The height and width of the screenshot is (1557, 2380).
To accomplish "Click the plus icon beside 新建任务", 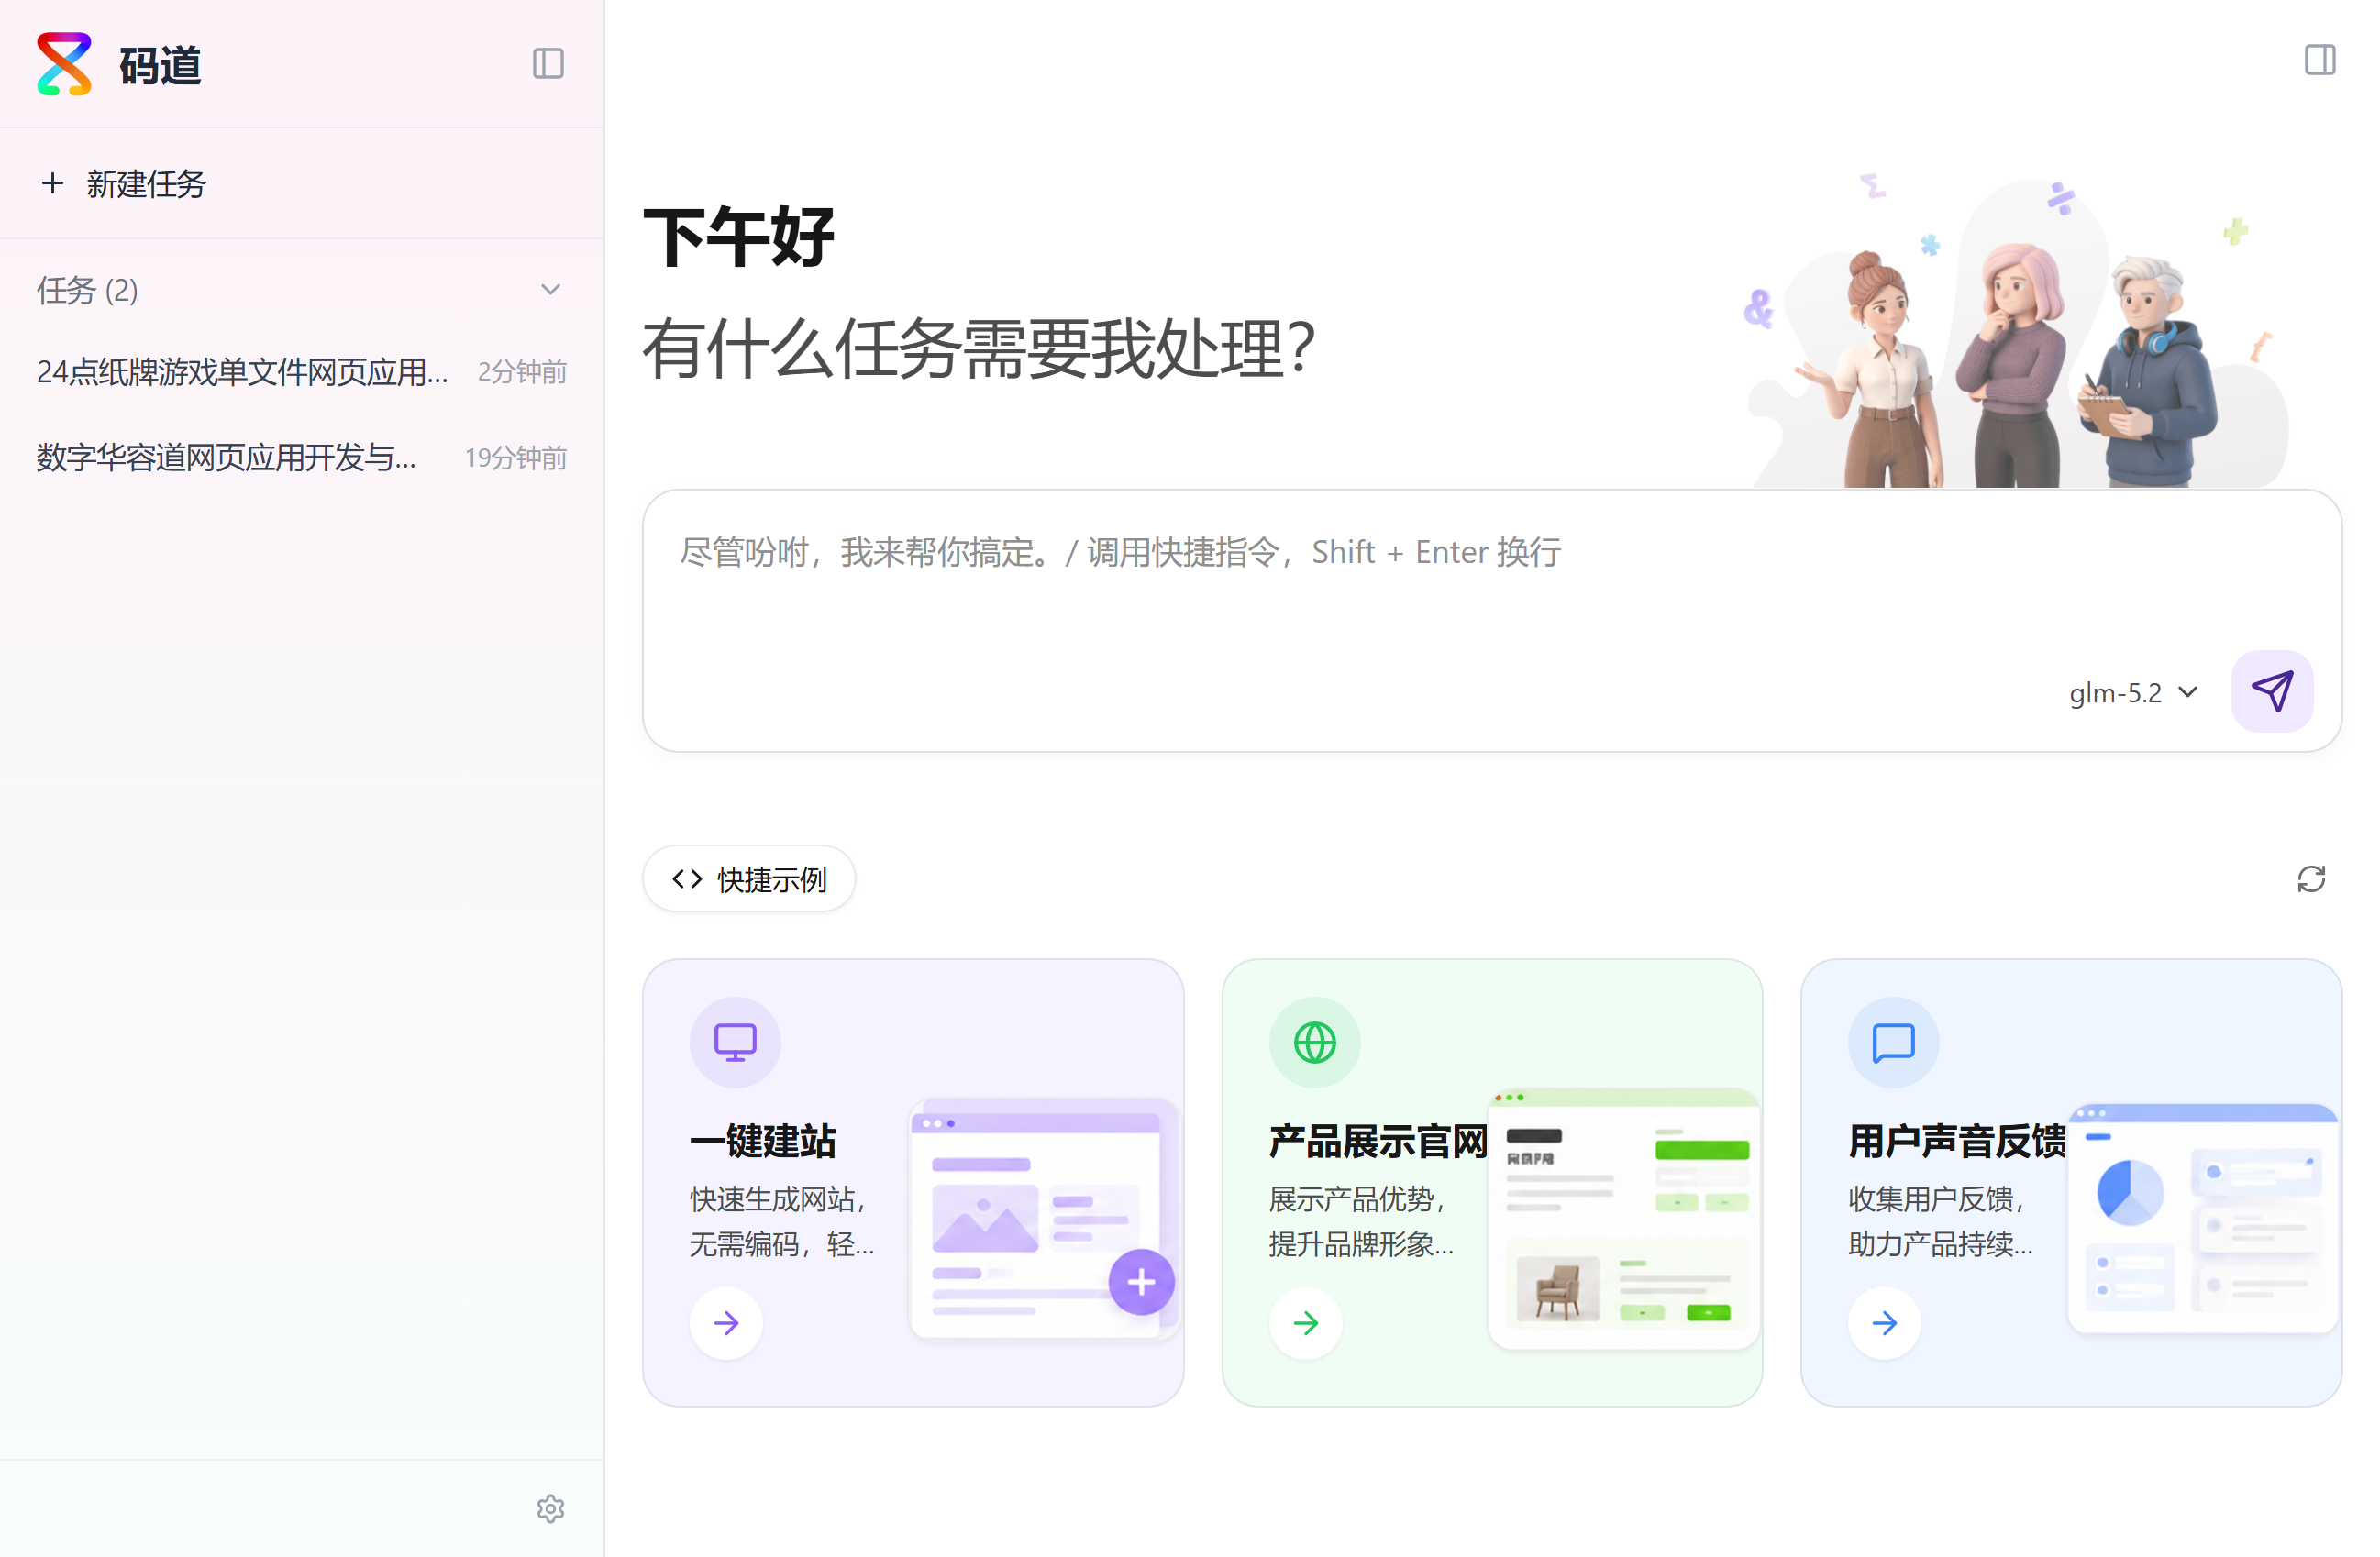I will [52, 183].
